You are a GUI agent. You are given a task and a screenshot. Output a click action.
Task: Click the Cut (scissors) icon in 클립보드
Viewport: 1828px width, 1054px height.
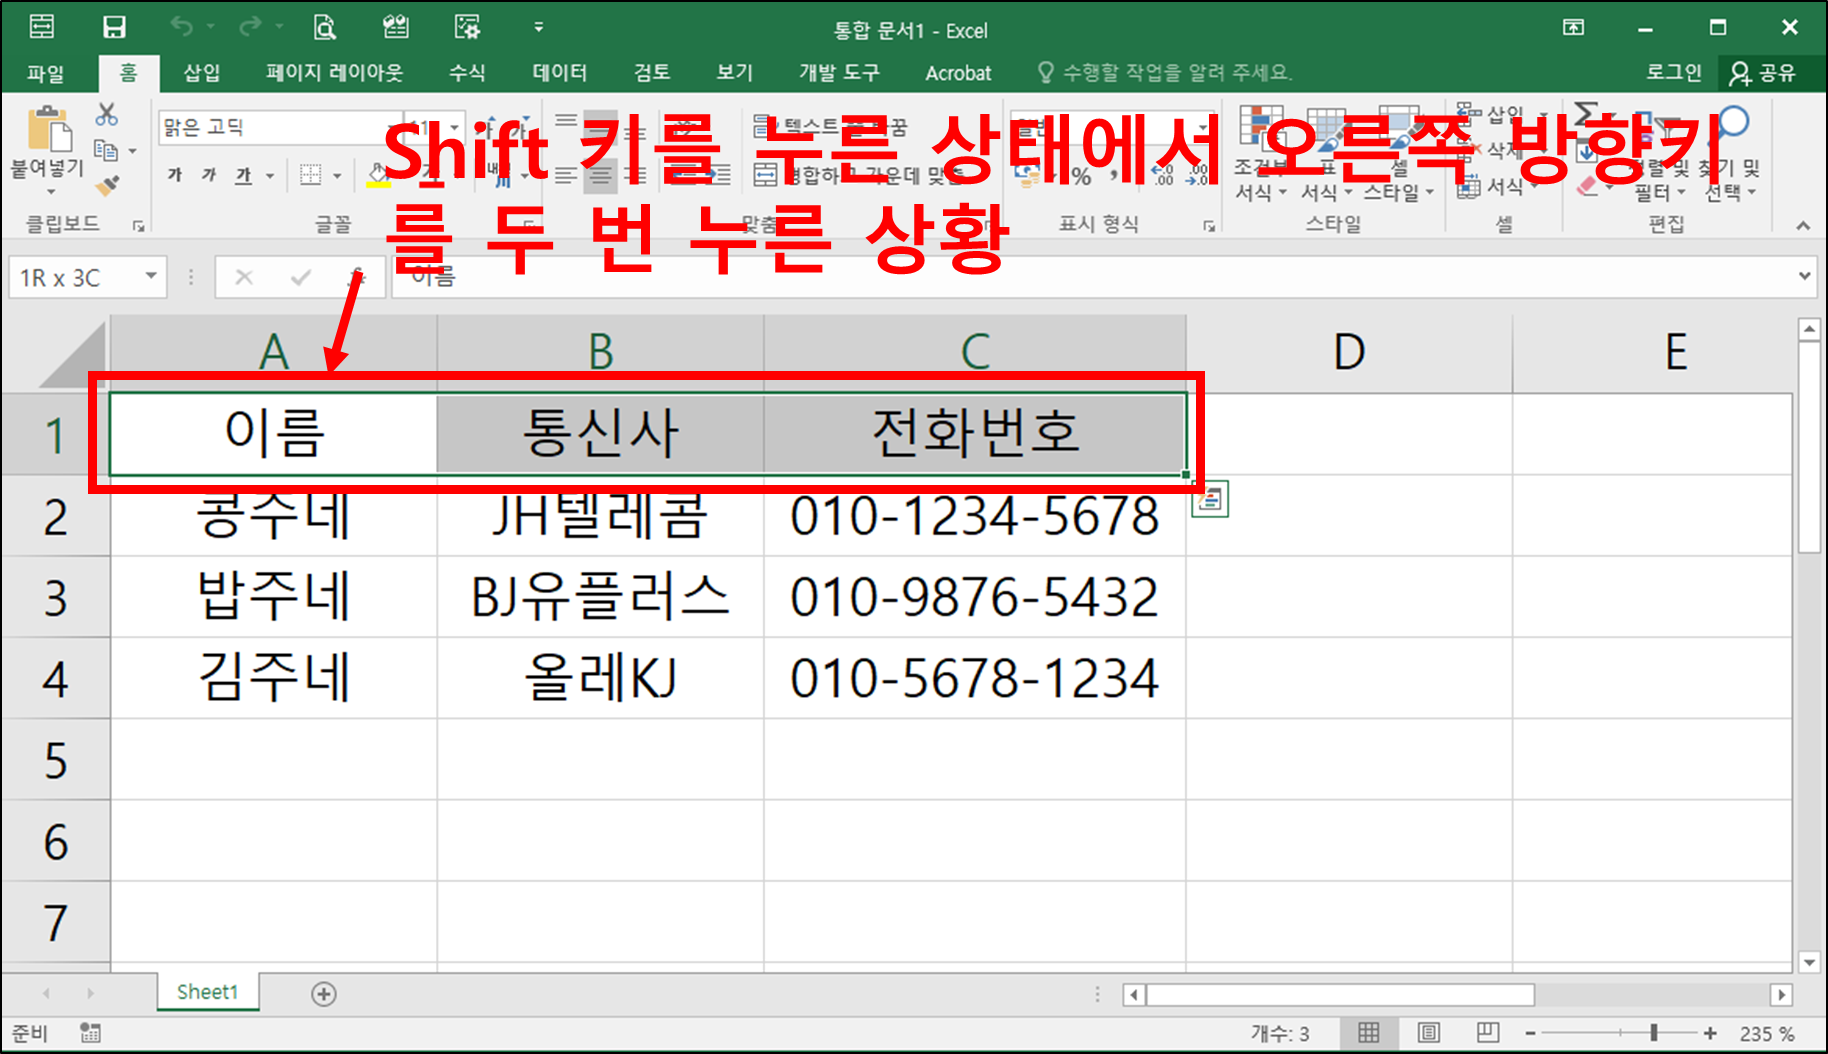[106, 113]
